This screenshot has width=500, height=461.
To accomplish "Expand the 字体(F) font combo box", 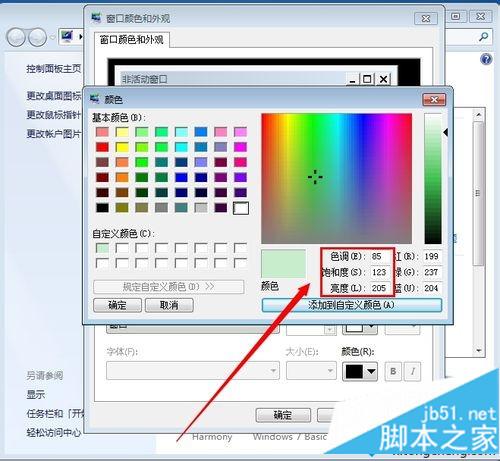I will point(193,371).
